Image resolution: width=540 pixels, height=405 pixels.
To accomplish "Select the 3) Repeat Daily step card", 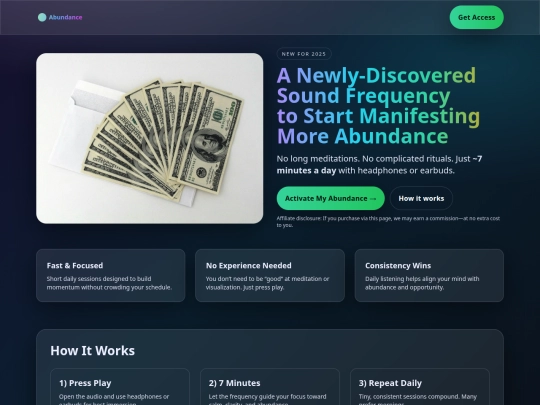I will coord(420,387).
